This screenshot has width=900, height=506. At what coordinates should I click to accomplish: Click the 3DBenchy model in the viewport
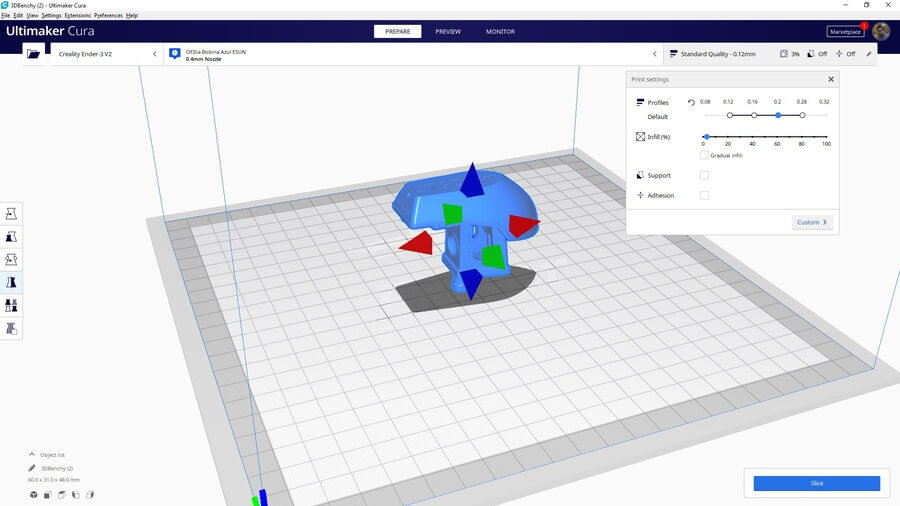465,229
